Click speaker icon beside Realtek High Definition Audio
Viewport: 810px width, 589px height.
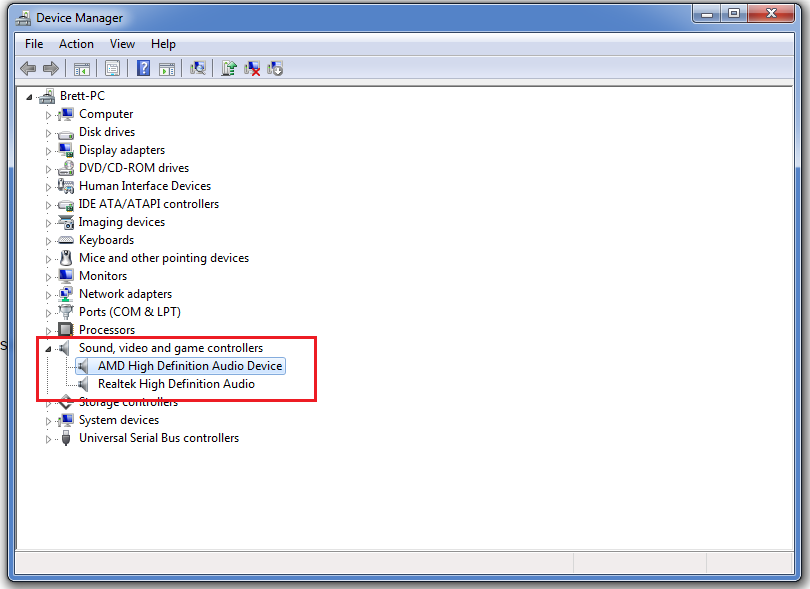point(83,384)
